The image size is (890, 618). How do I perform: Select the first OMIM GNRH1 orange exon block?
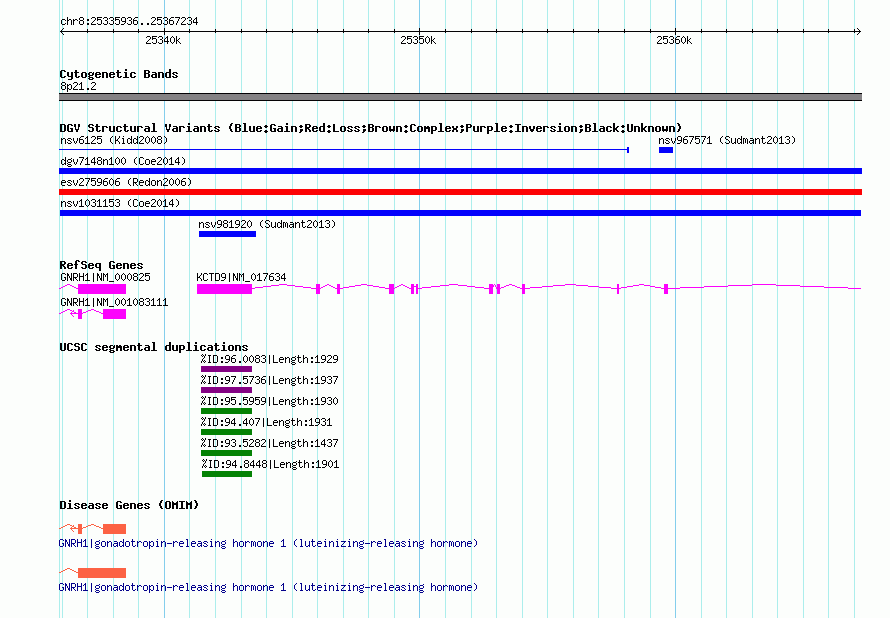114,529
